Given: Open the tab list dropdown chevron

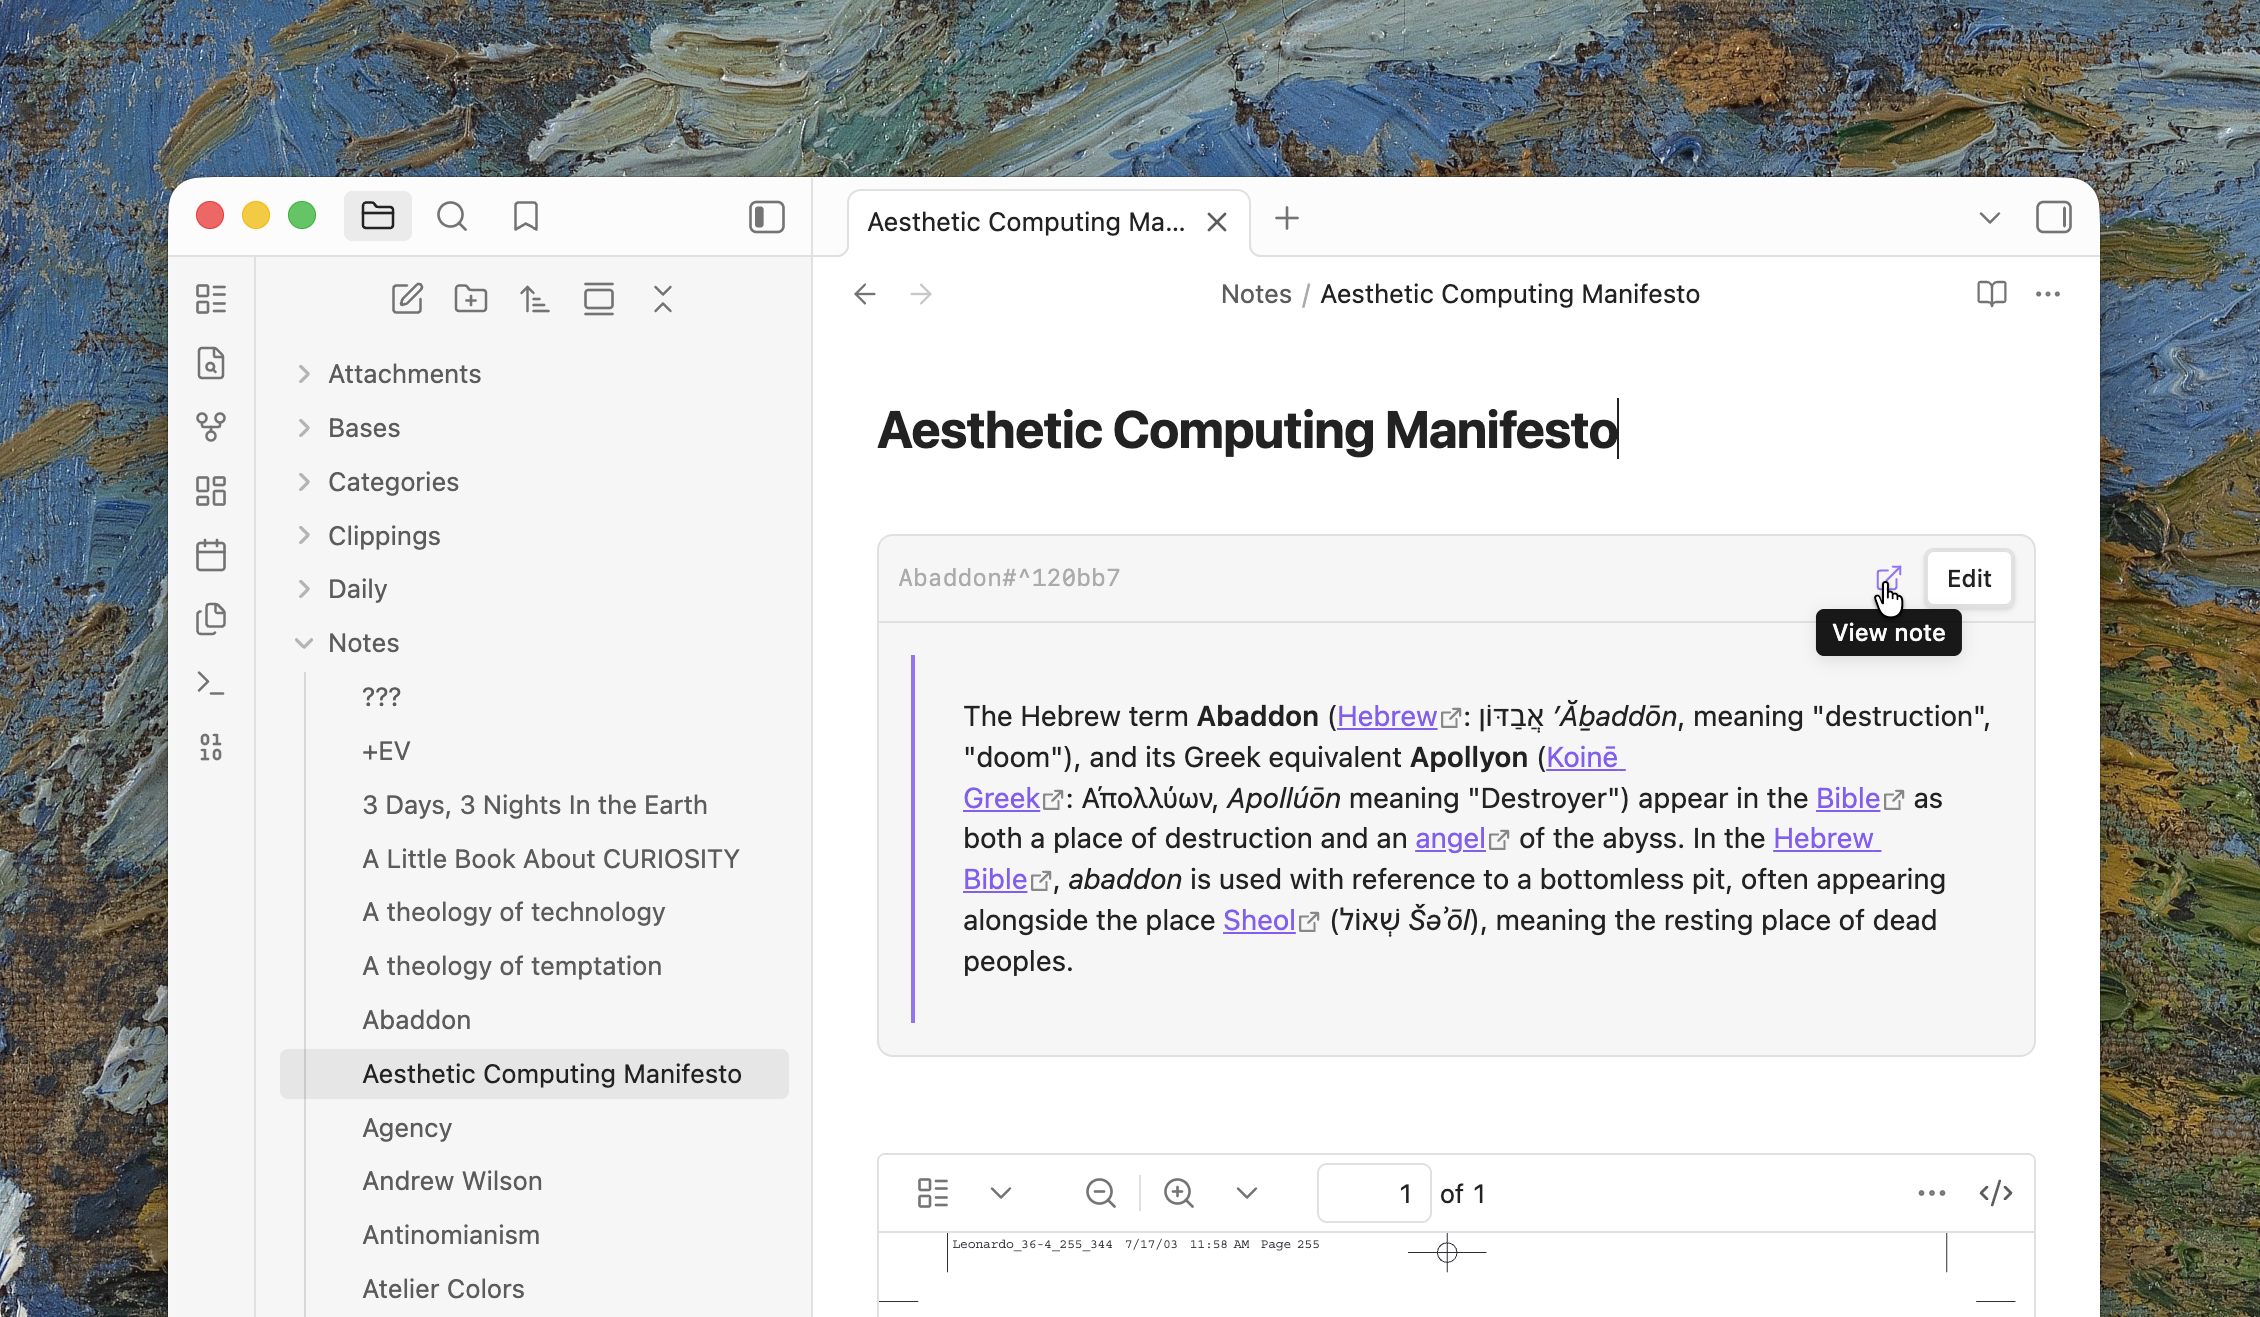Looking at the screenshot, I should pos(1989,218).
